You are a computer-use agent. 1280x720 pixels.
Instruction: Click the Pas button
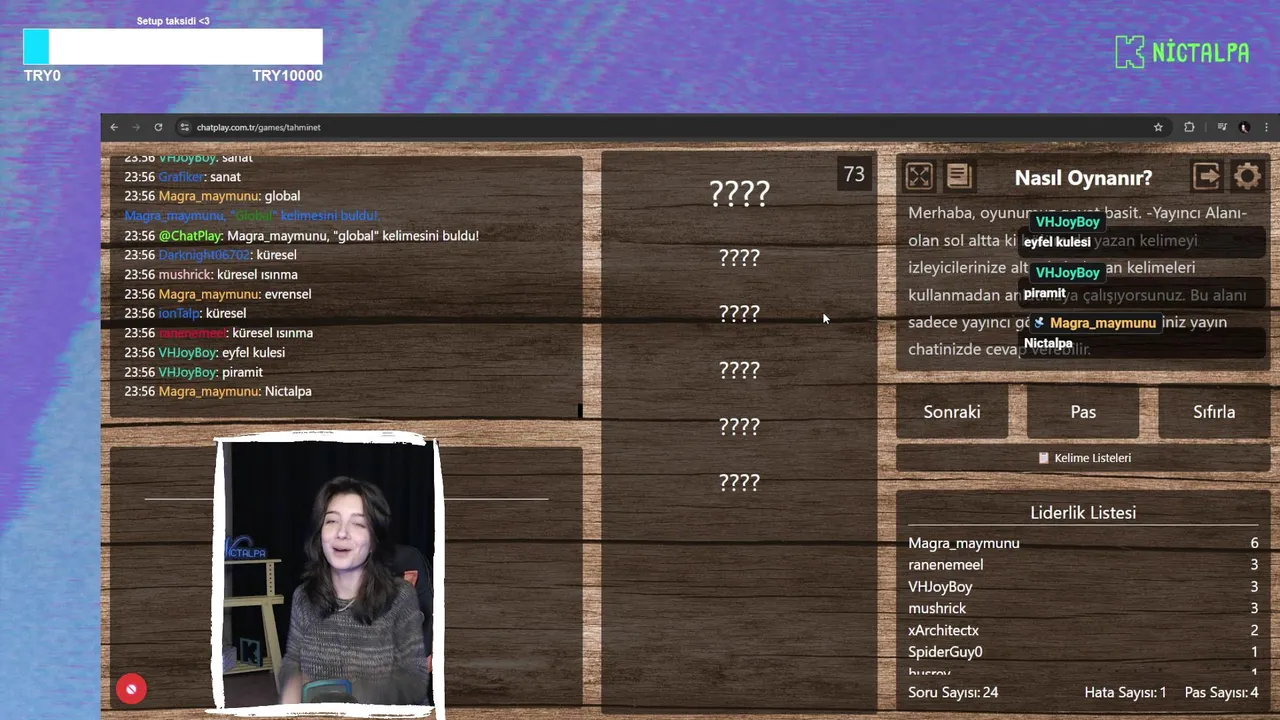point(1083,412)
